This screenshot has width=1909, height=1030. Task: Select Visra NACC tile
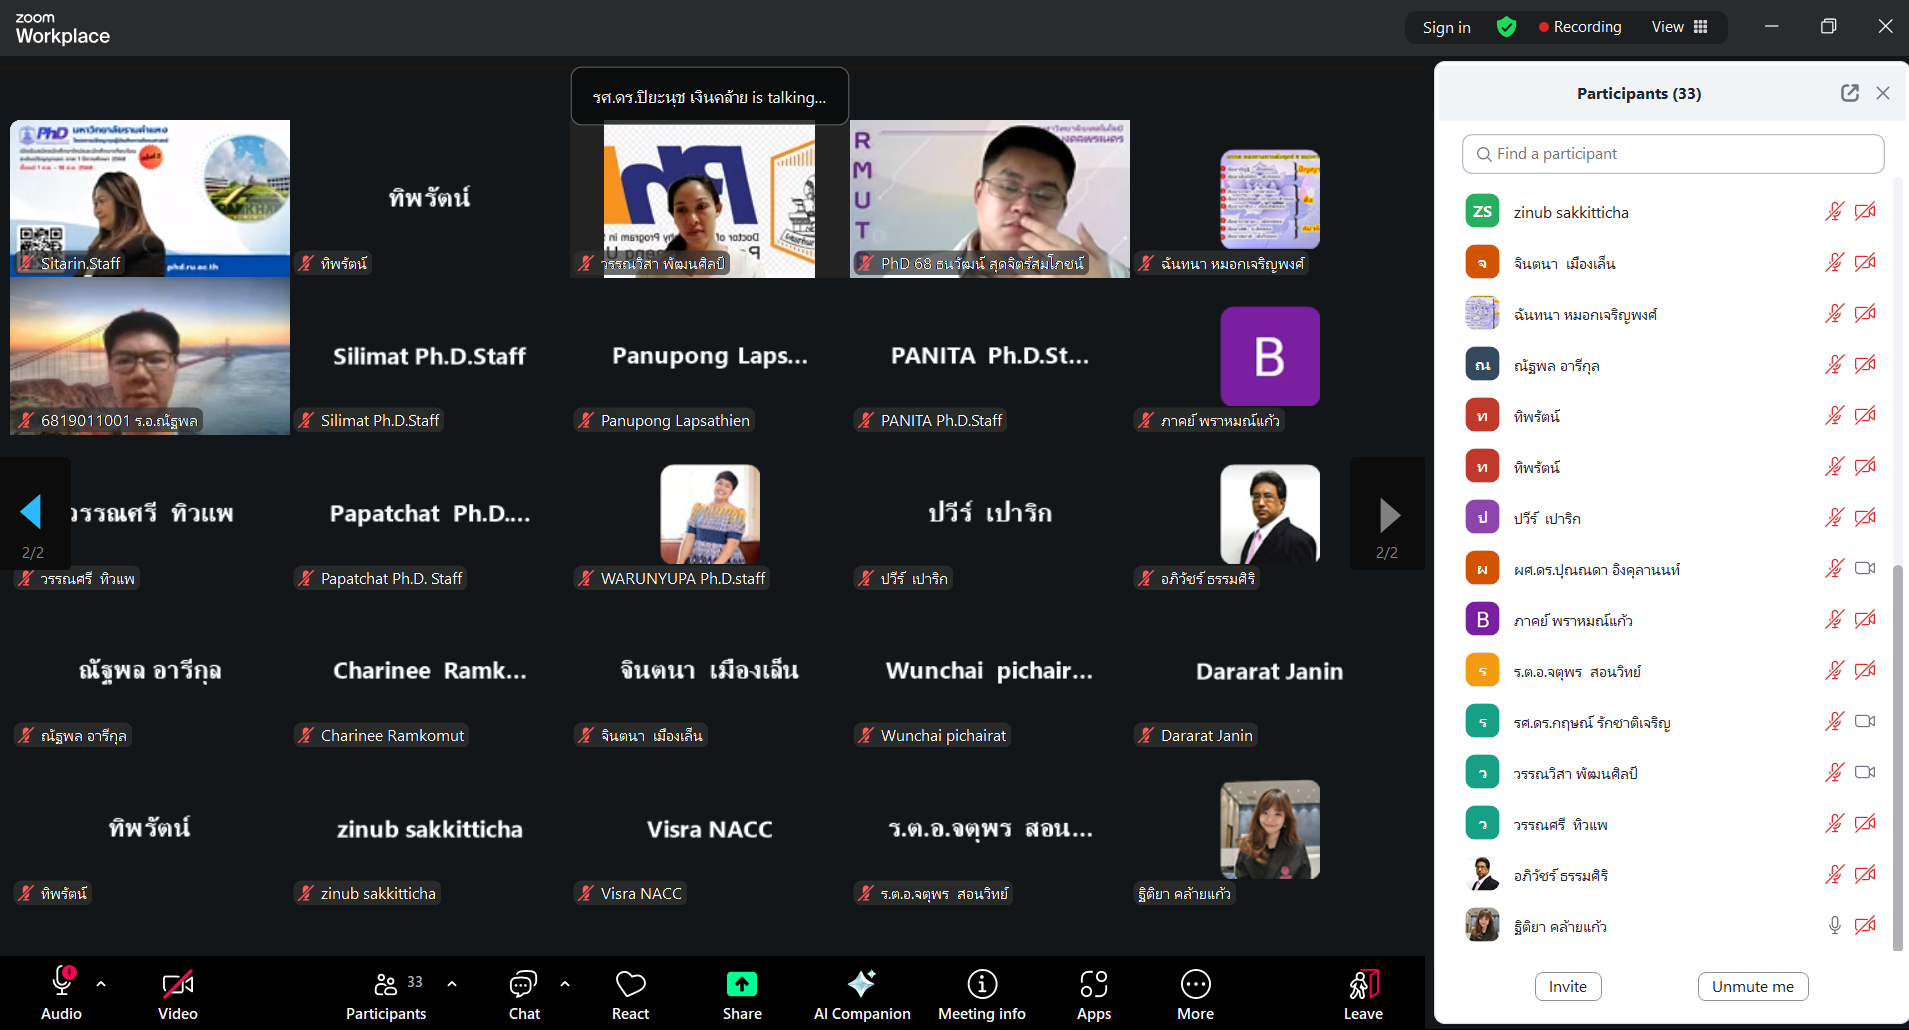point(710,829)
